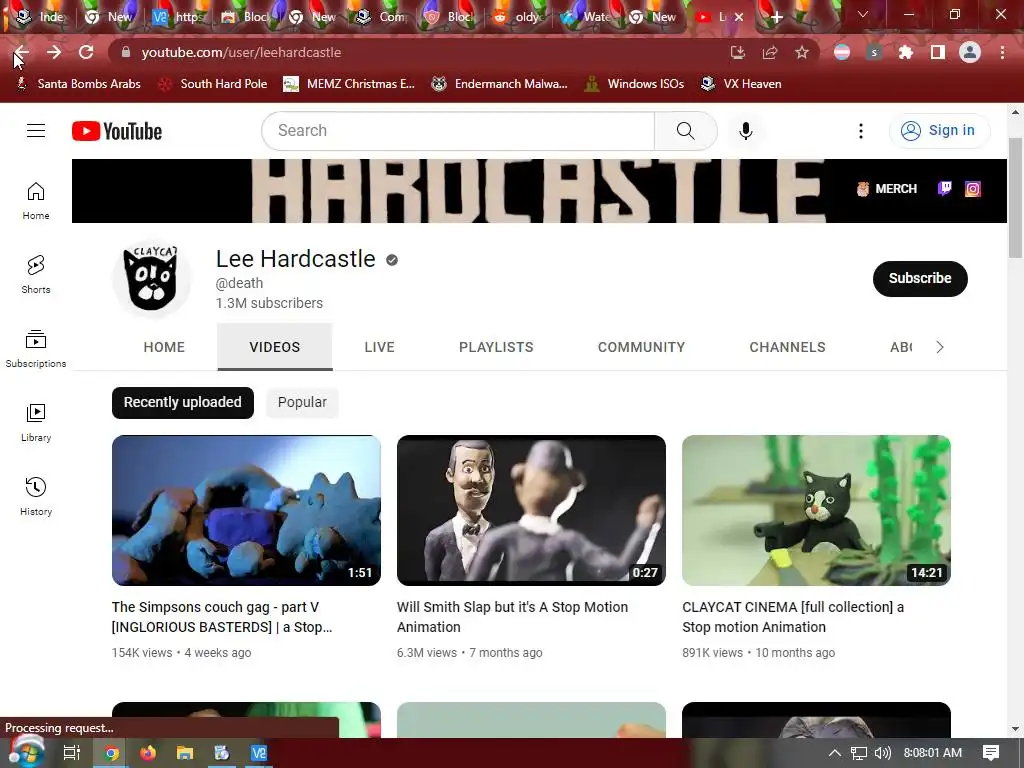Open Subscriptions in the sidebar
Image resolution: width=1024 pixels, height=768 pixels.
[36, 349]
